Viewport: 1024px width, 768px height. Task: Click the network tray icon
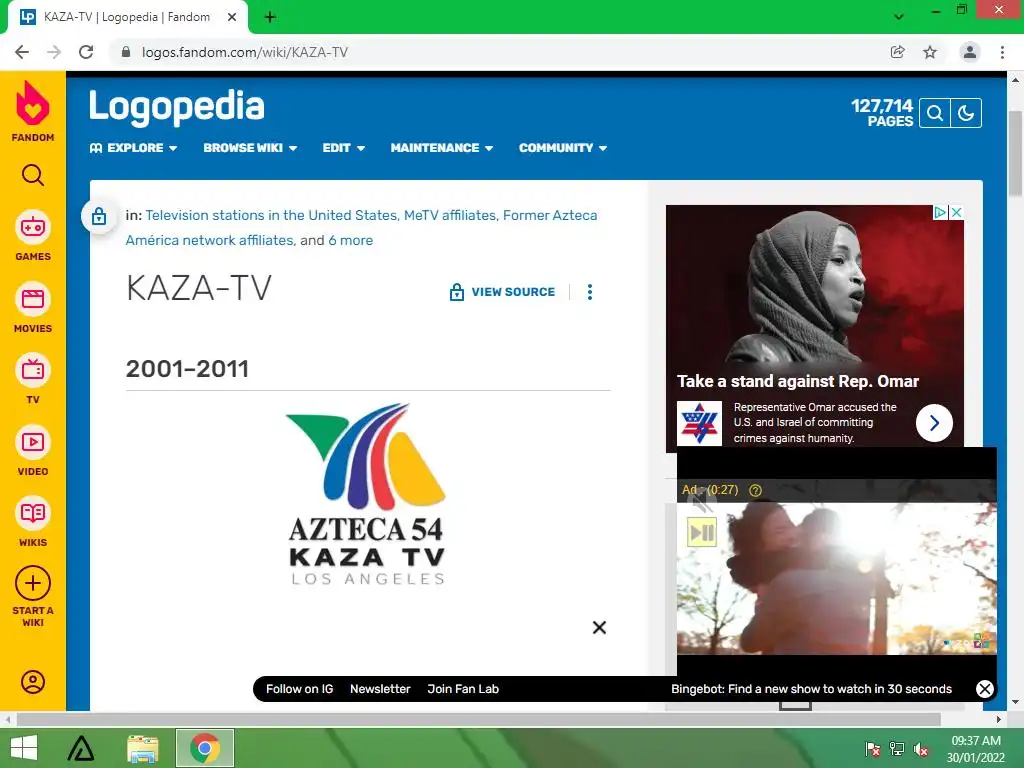click(x=897, y=749)
